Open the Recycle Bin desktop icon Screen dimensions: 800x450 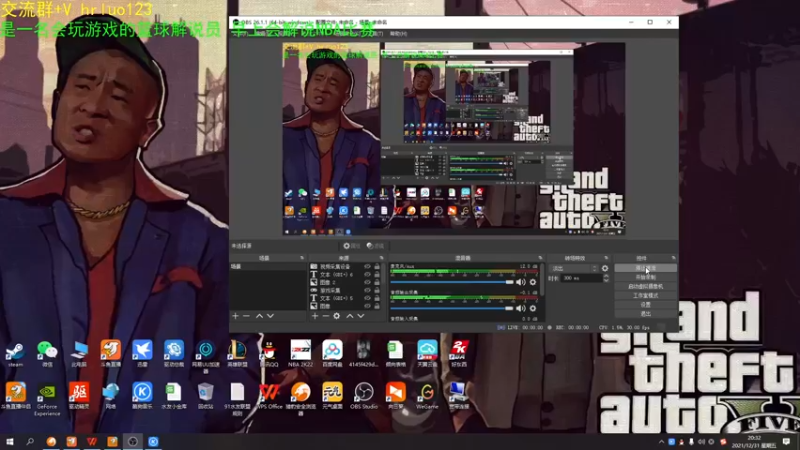click(x=206, y=396)
